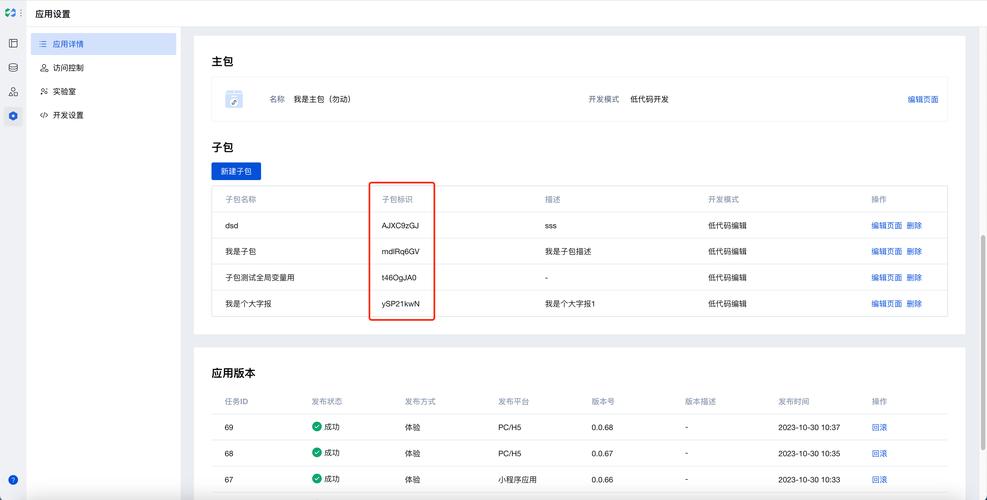The image size is (987, 500).
Task: Click 编辑页面 link for the main package
Action: (x=923, y=99)
